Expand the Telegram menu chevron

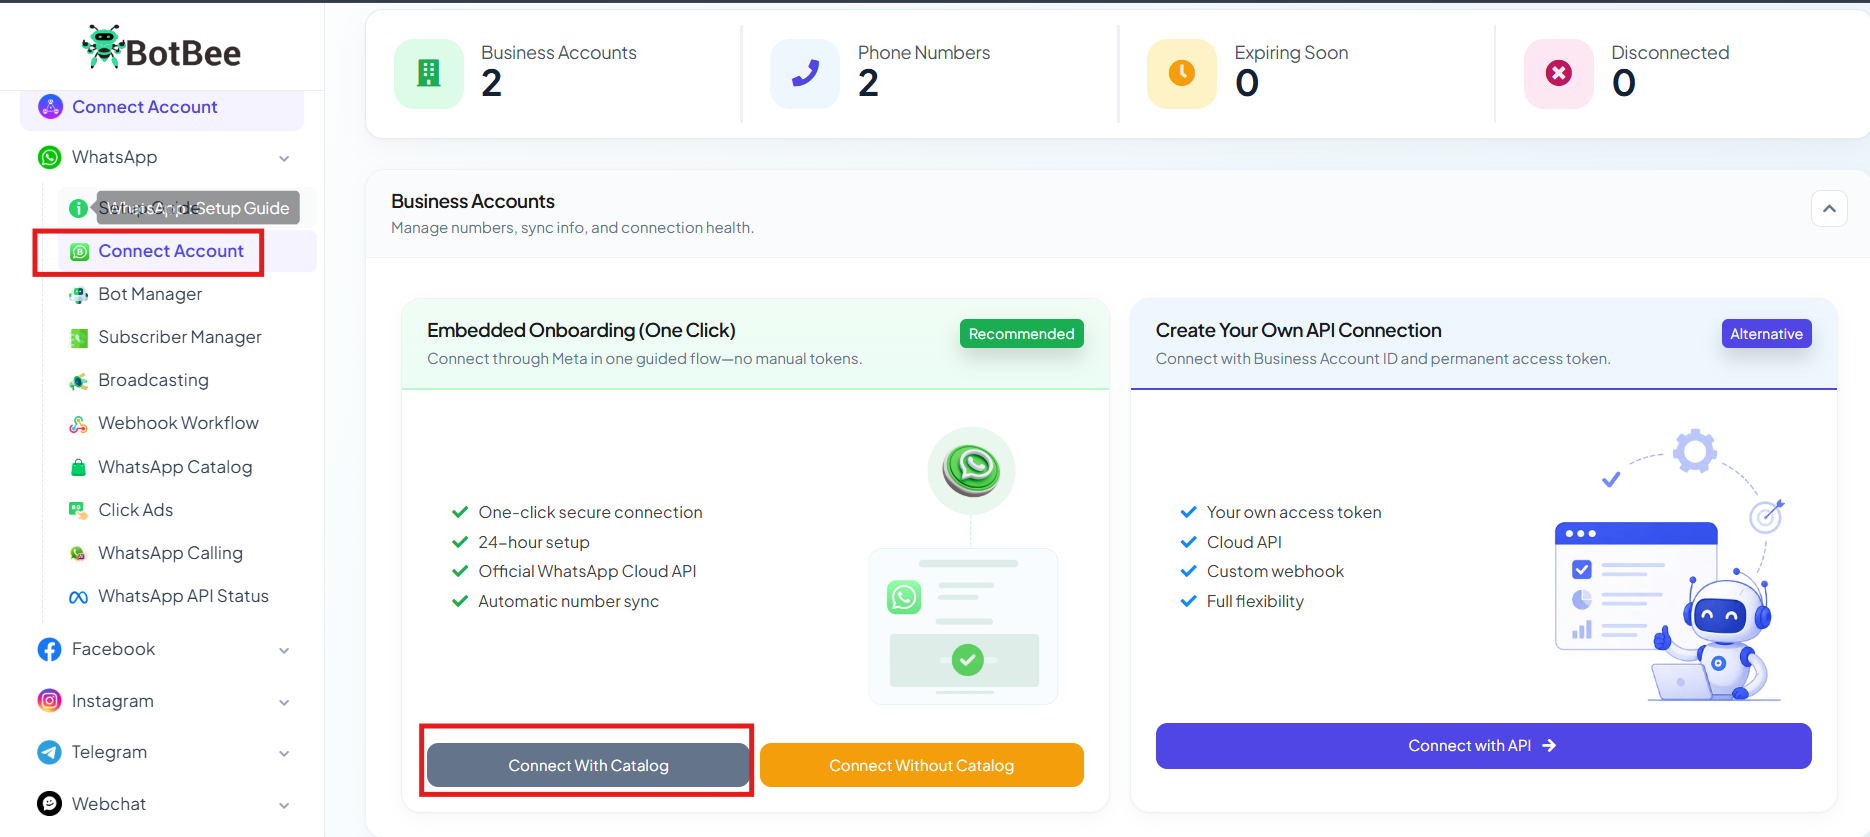coord(284,753)
